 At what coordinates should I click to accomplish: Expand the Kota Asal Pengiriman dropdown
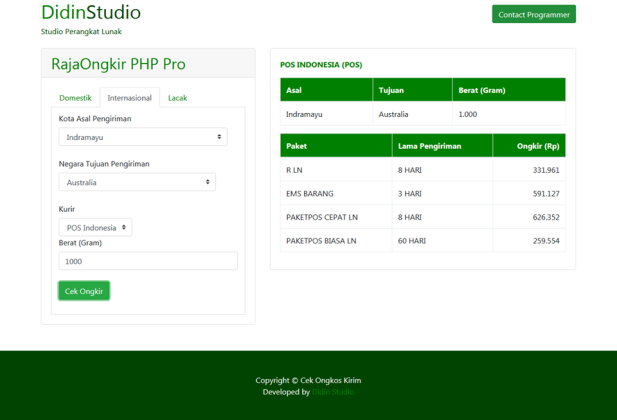[x=143, y=137]
